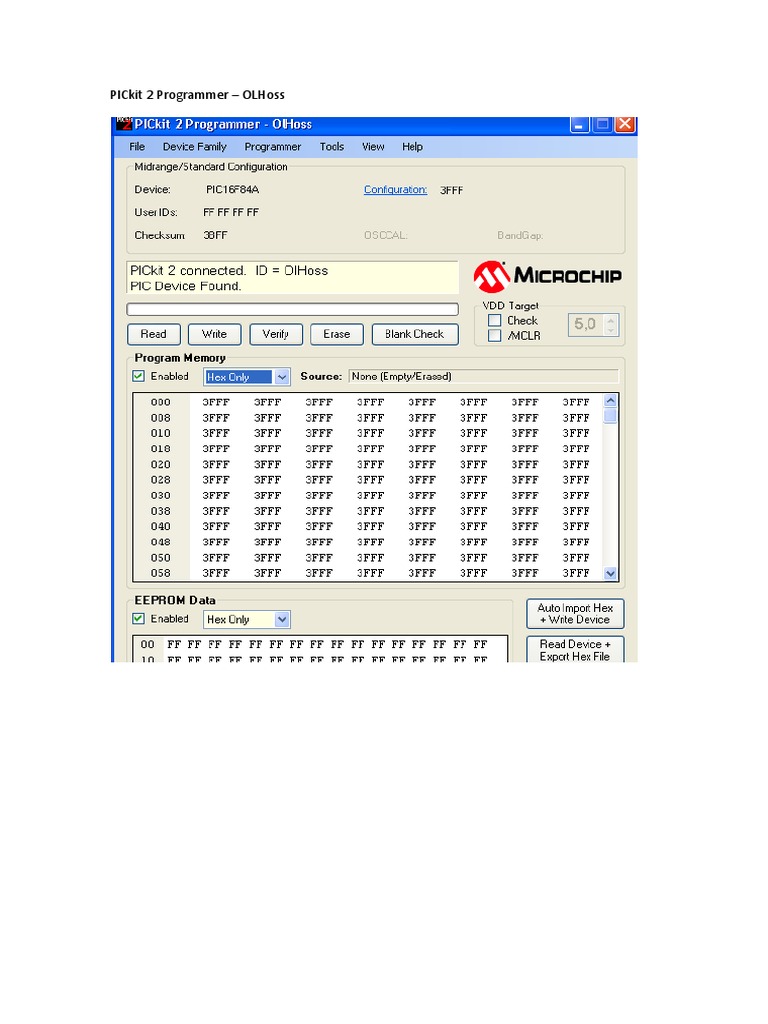Click the Microchip logo
768x1024 pixels.
[547, 276]
